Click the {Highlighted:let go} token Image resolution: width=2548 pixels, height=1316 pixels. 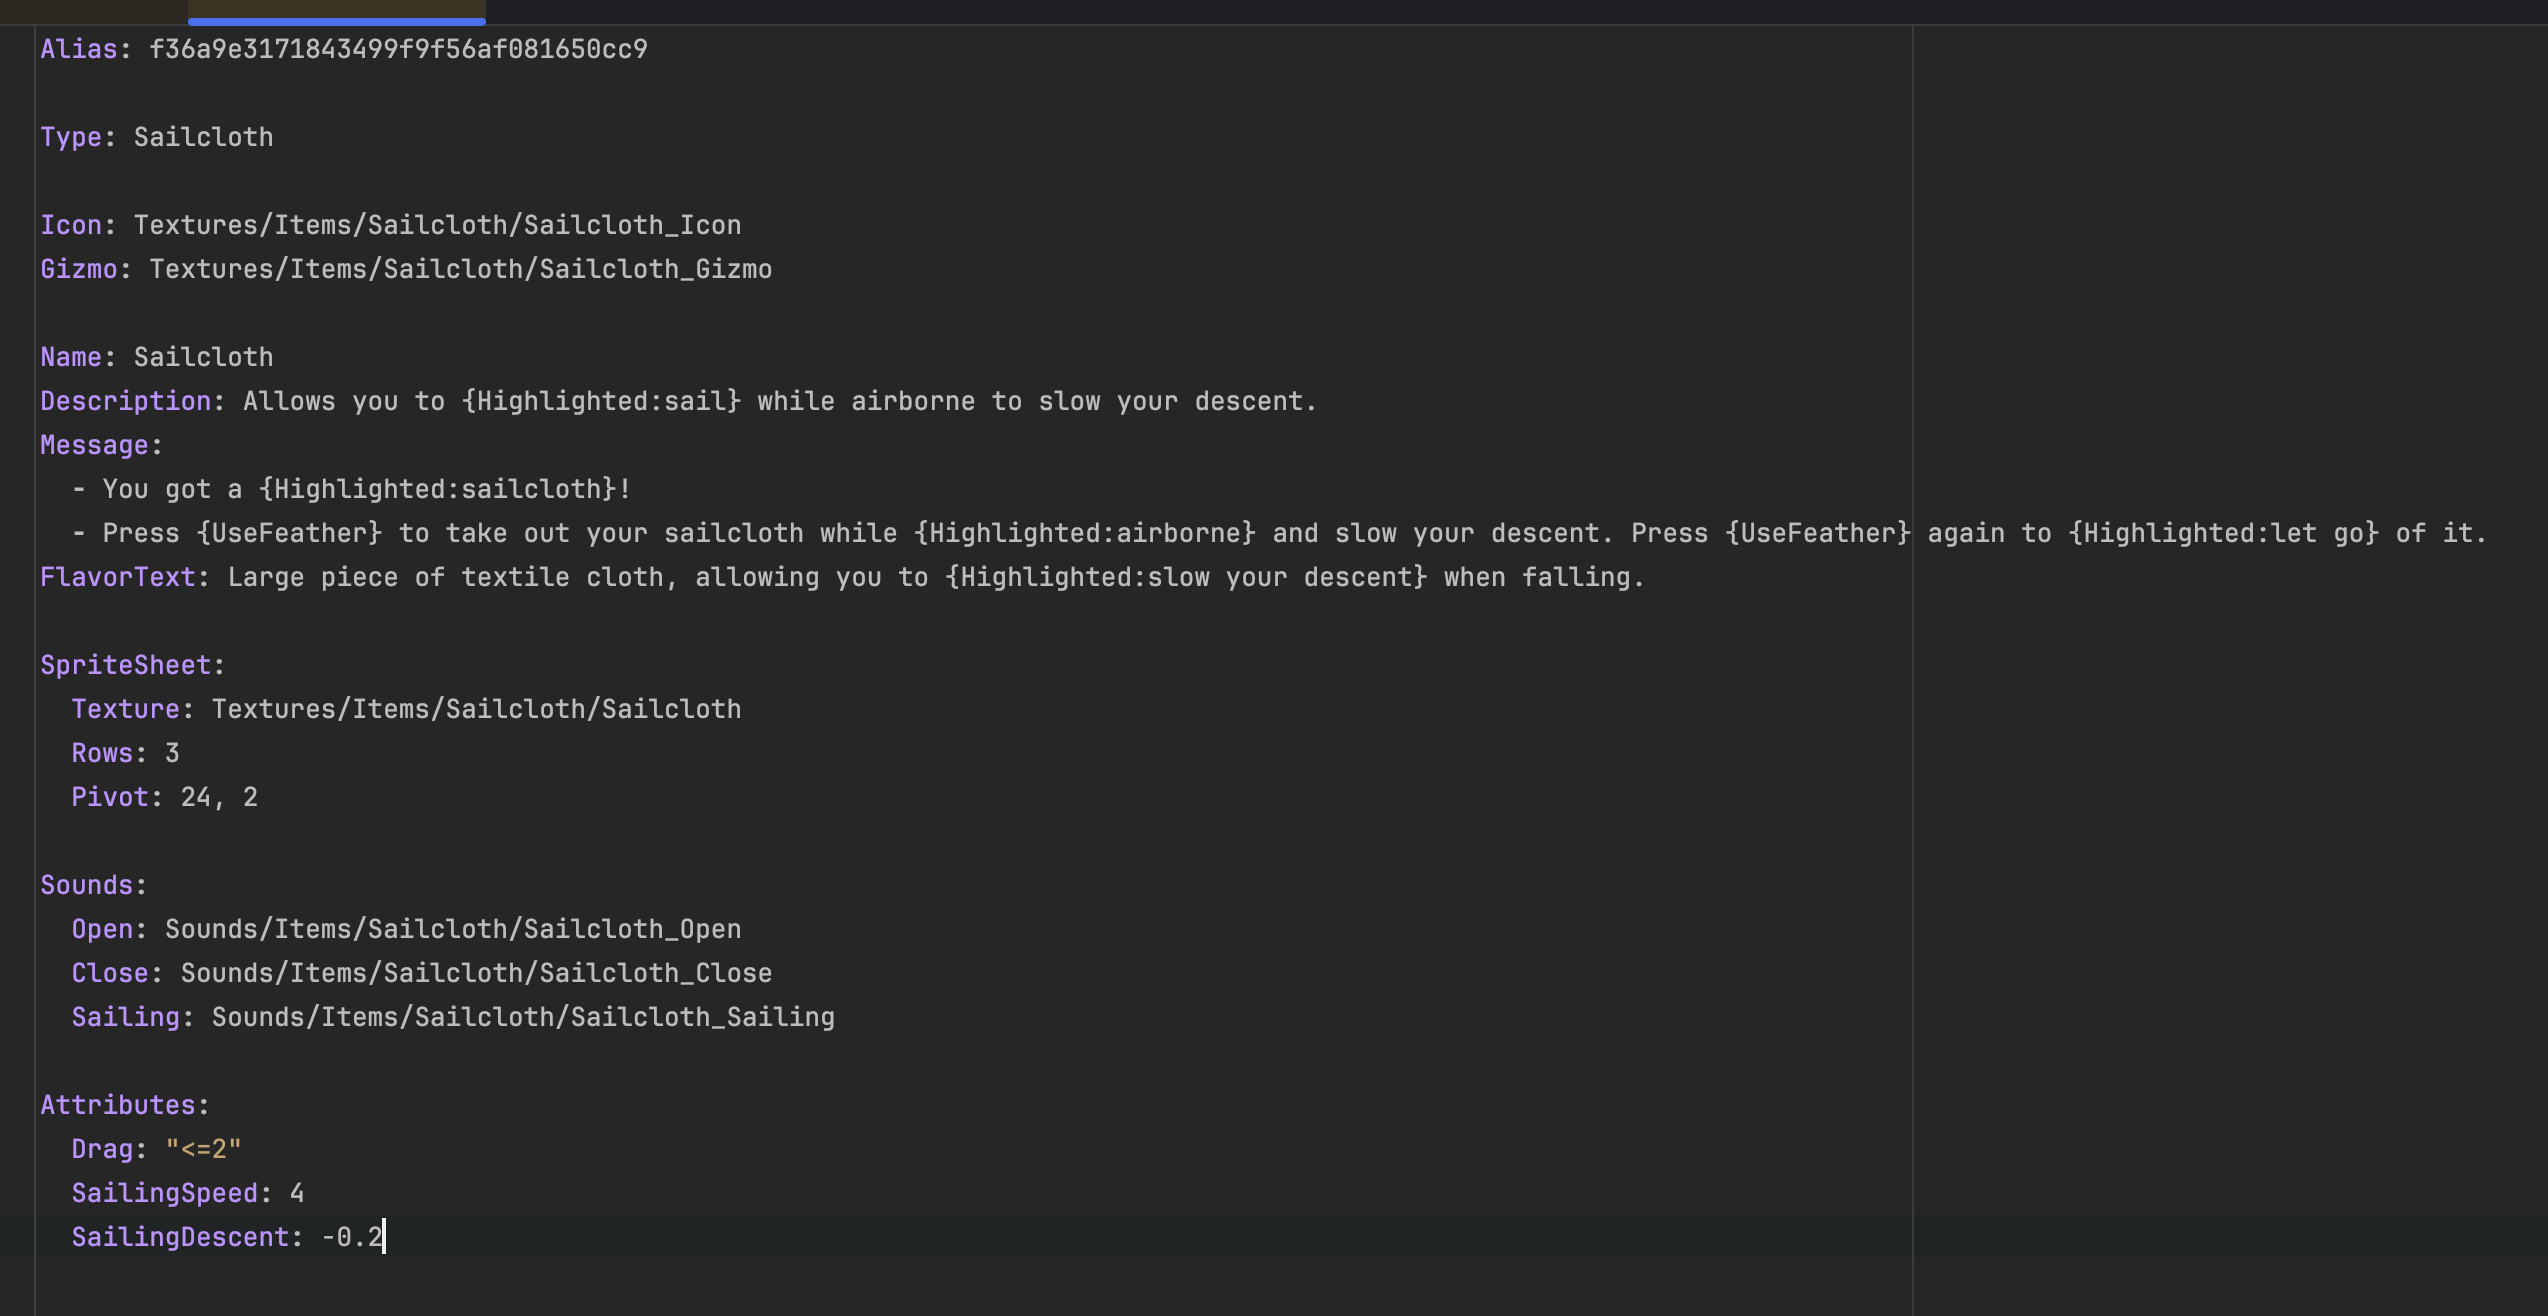[x=2223, y=533]
